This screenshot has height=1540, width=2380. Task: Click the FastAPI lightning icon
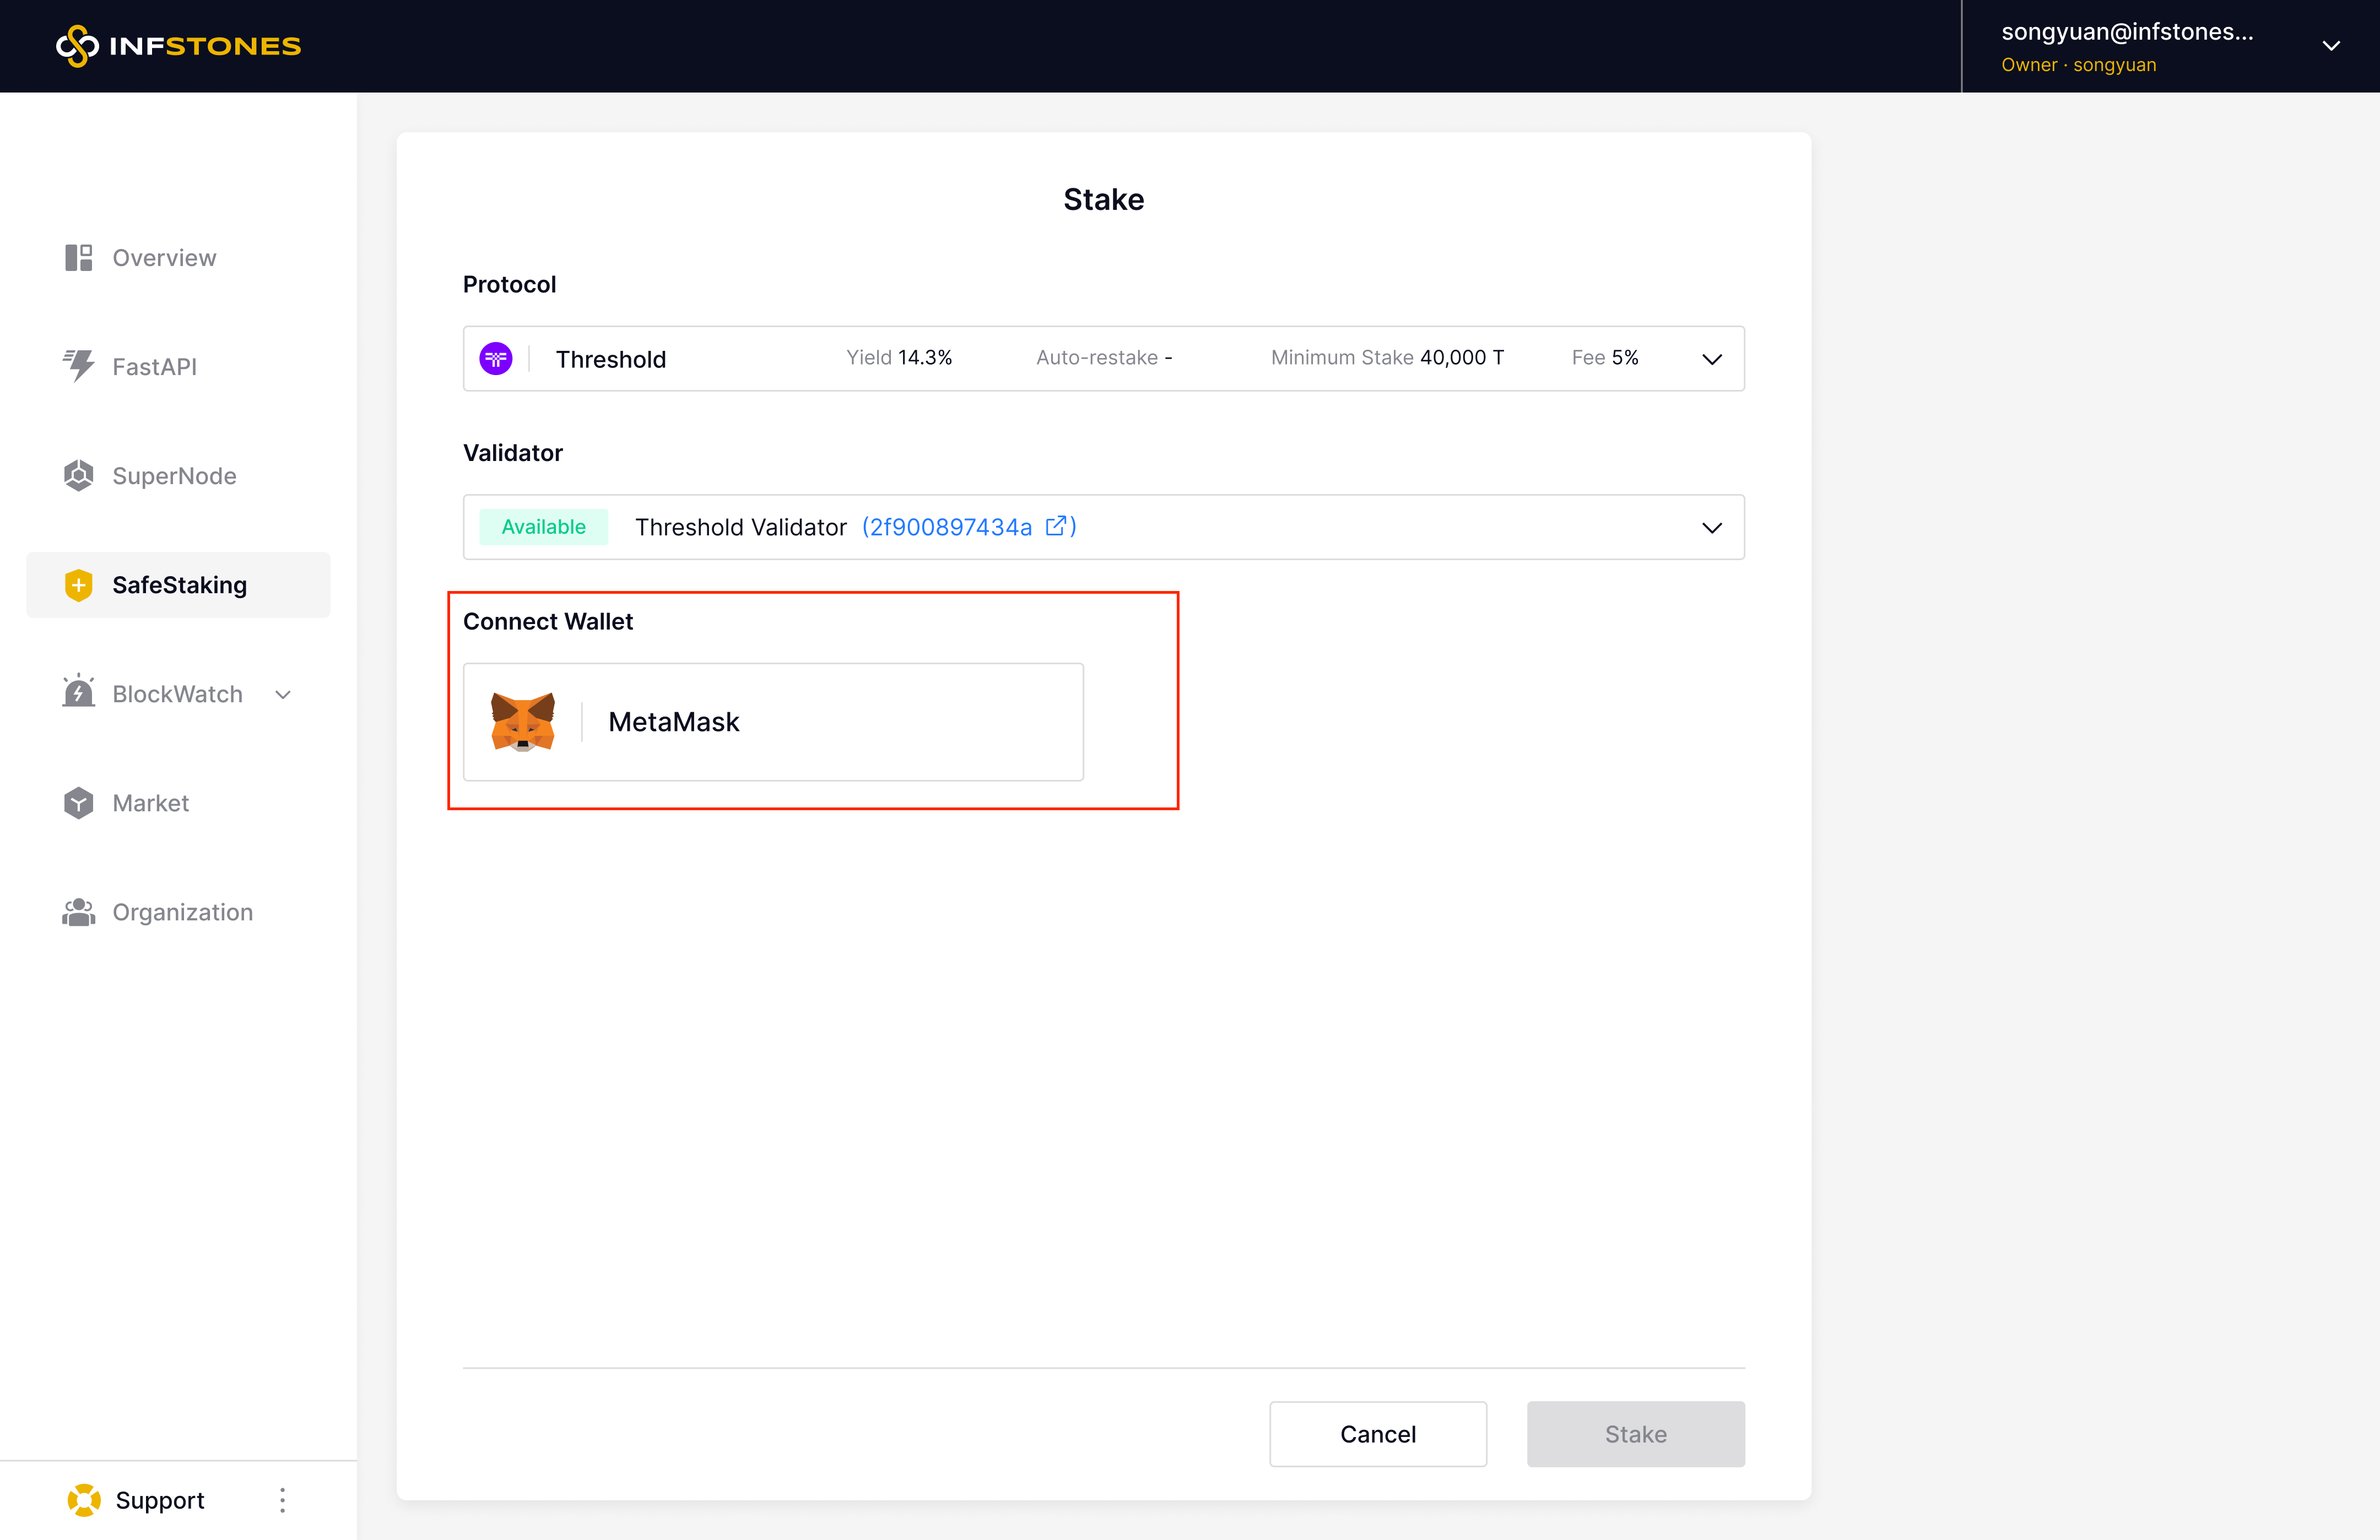(78, 366)
